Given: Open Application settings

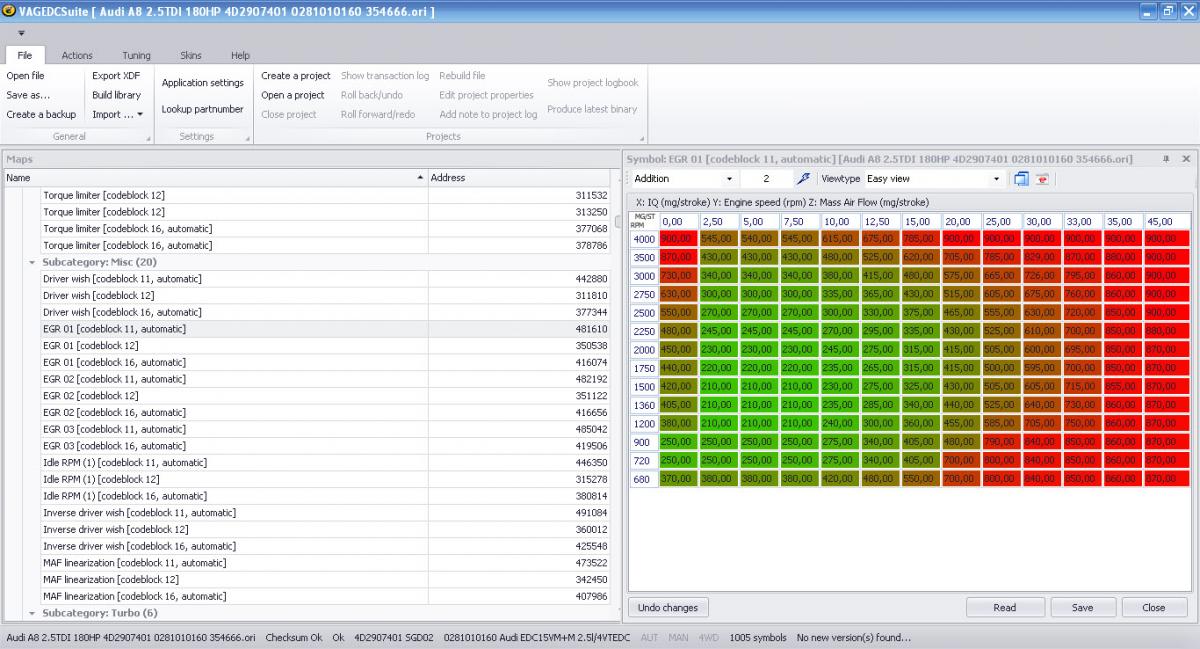Looking at the screenshot, I should (x=203, y=83).
